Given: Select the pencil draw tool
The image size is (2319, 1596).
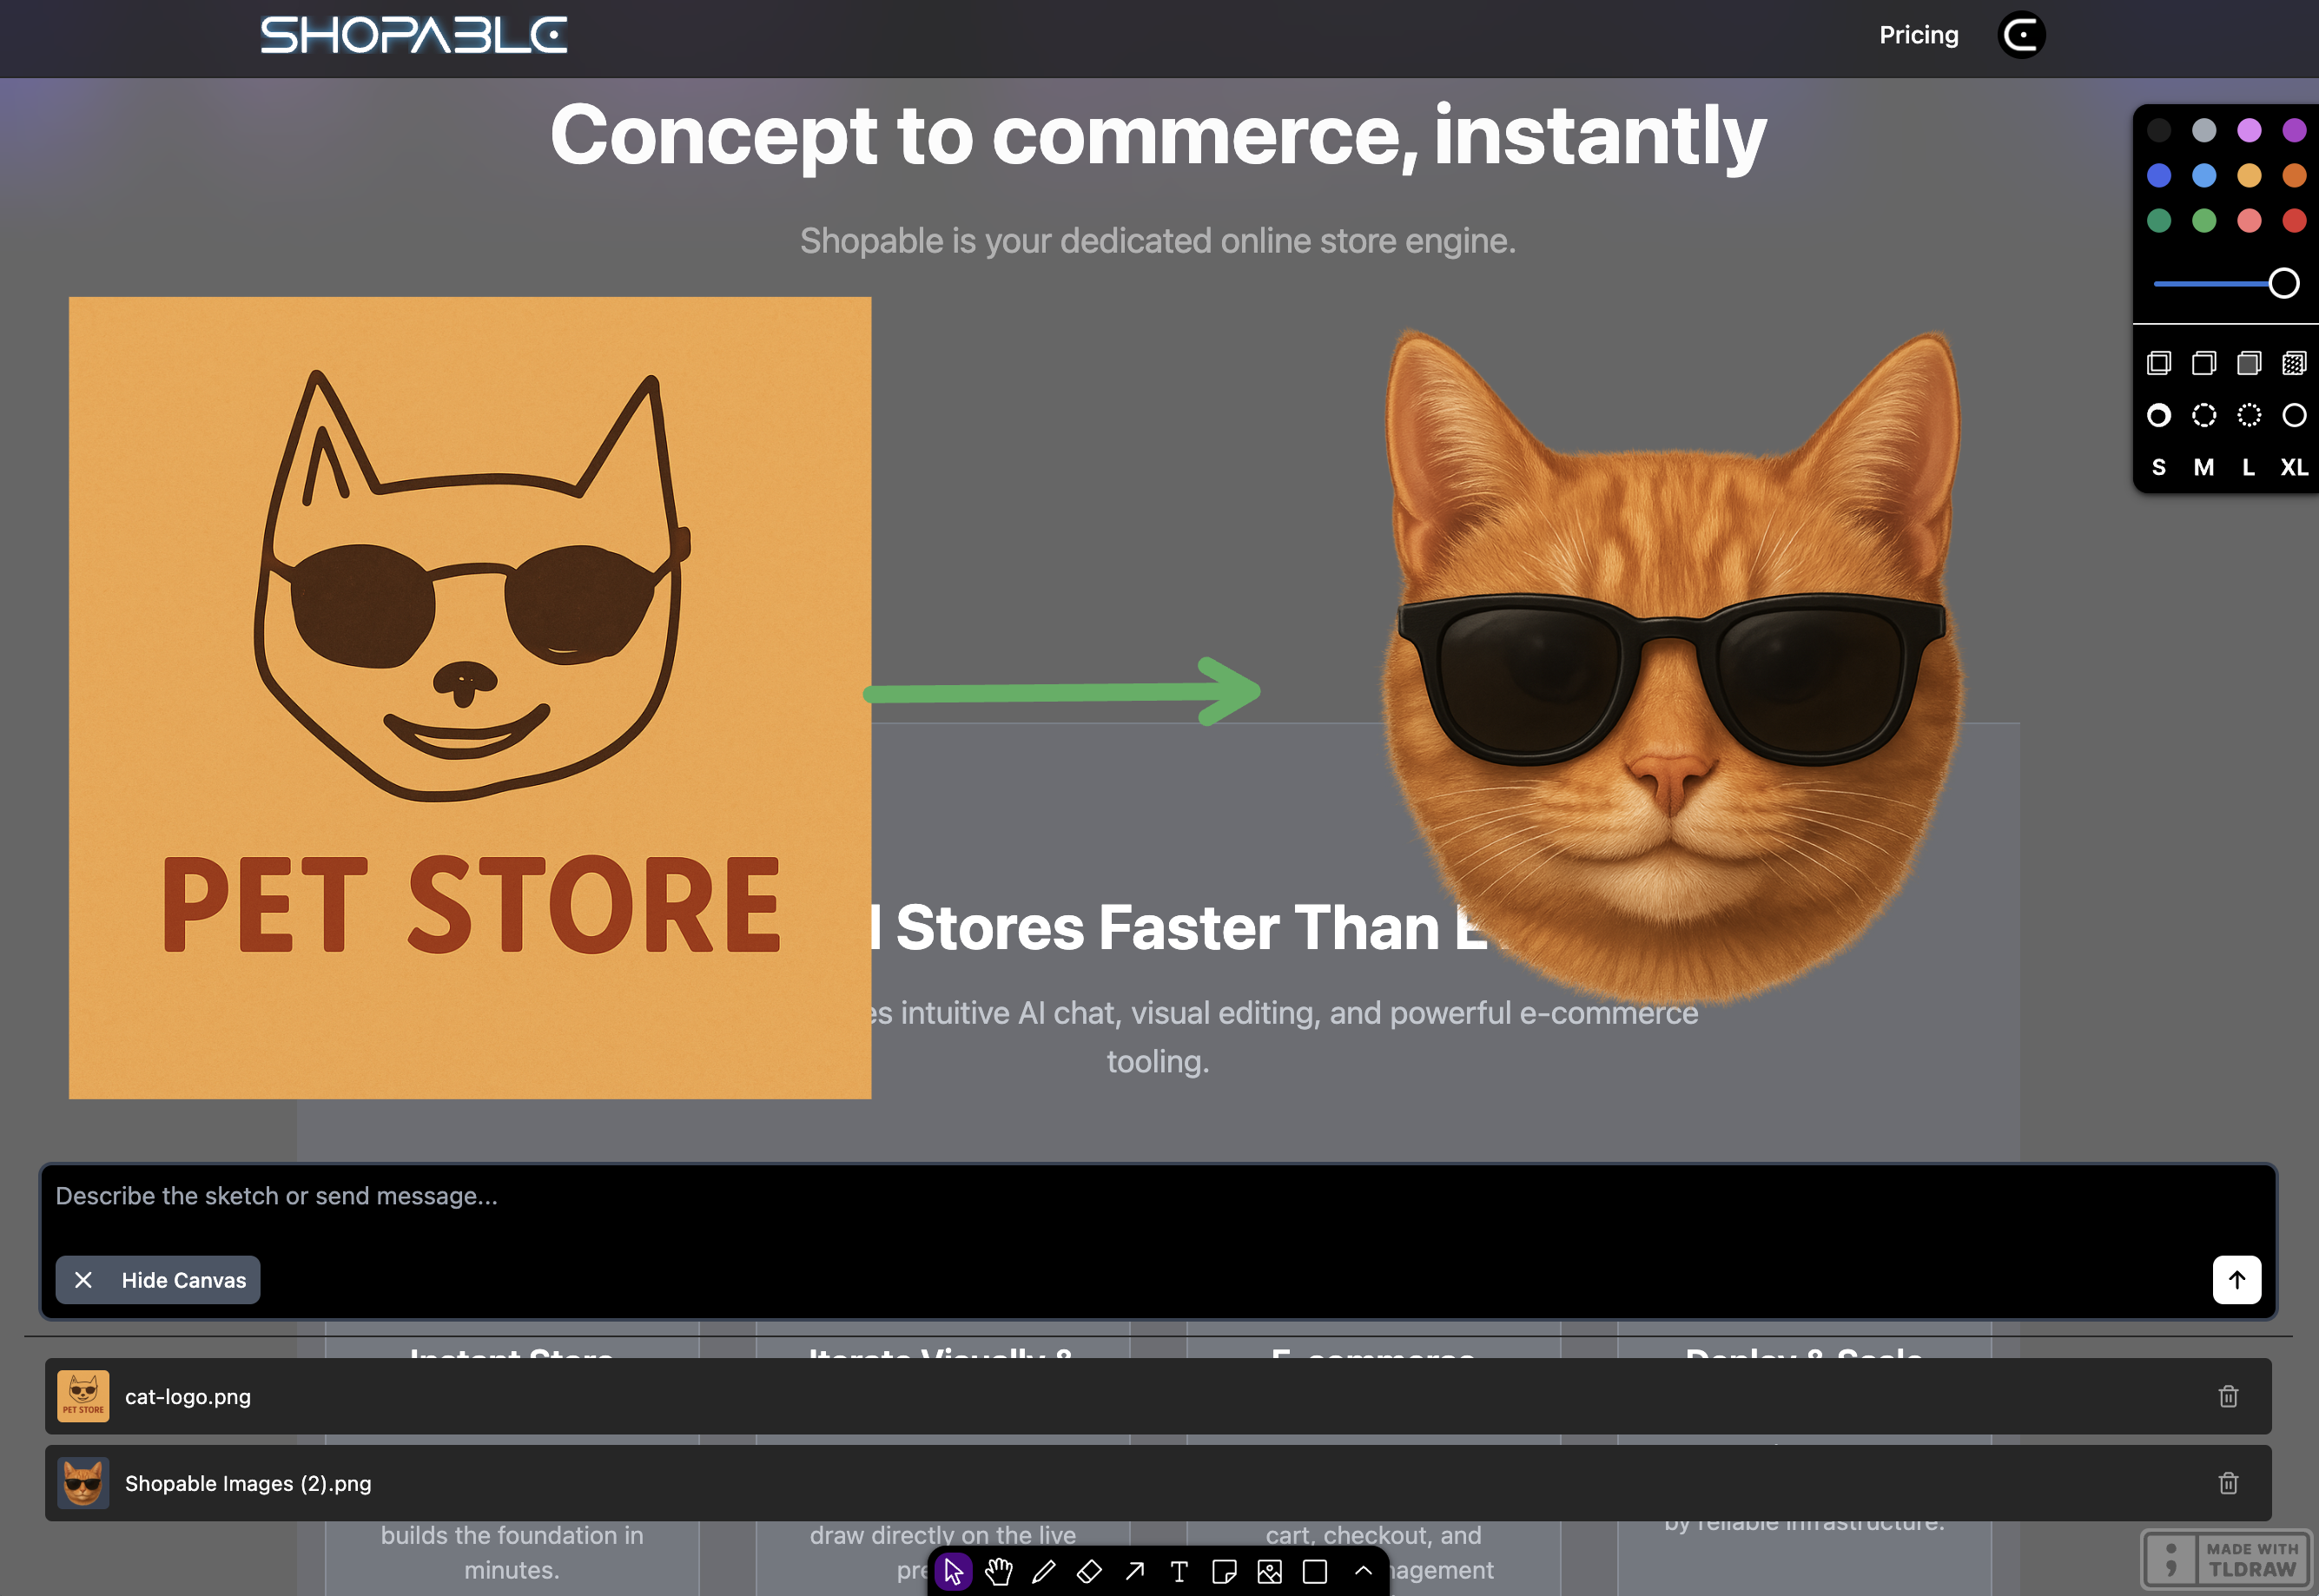Looking at the screenshot, I should [1044, 1572].
